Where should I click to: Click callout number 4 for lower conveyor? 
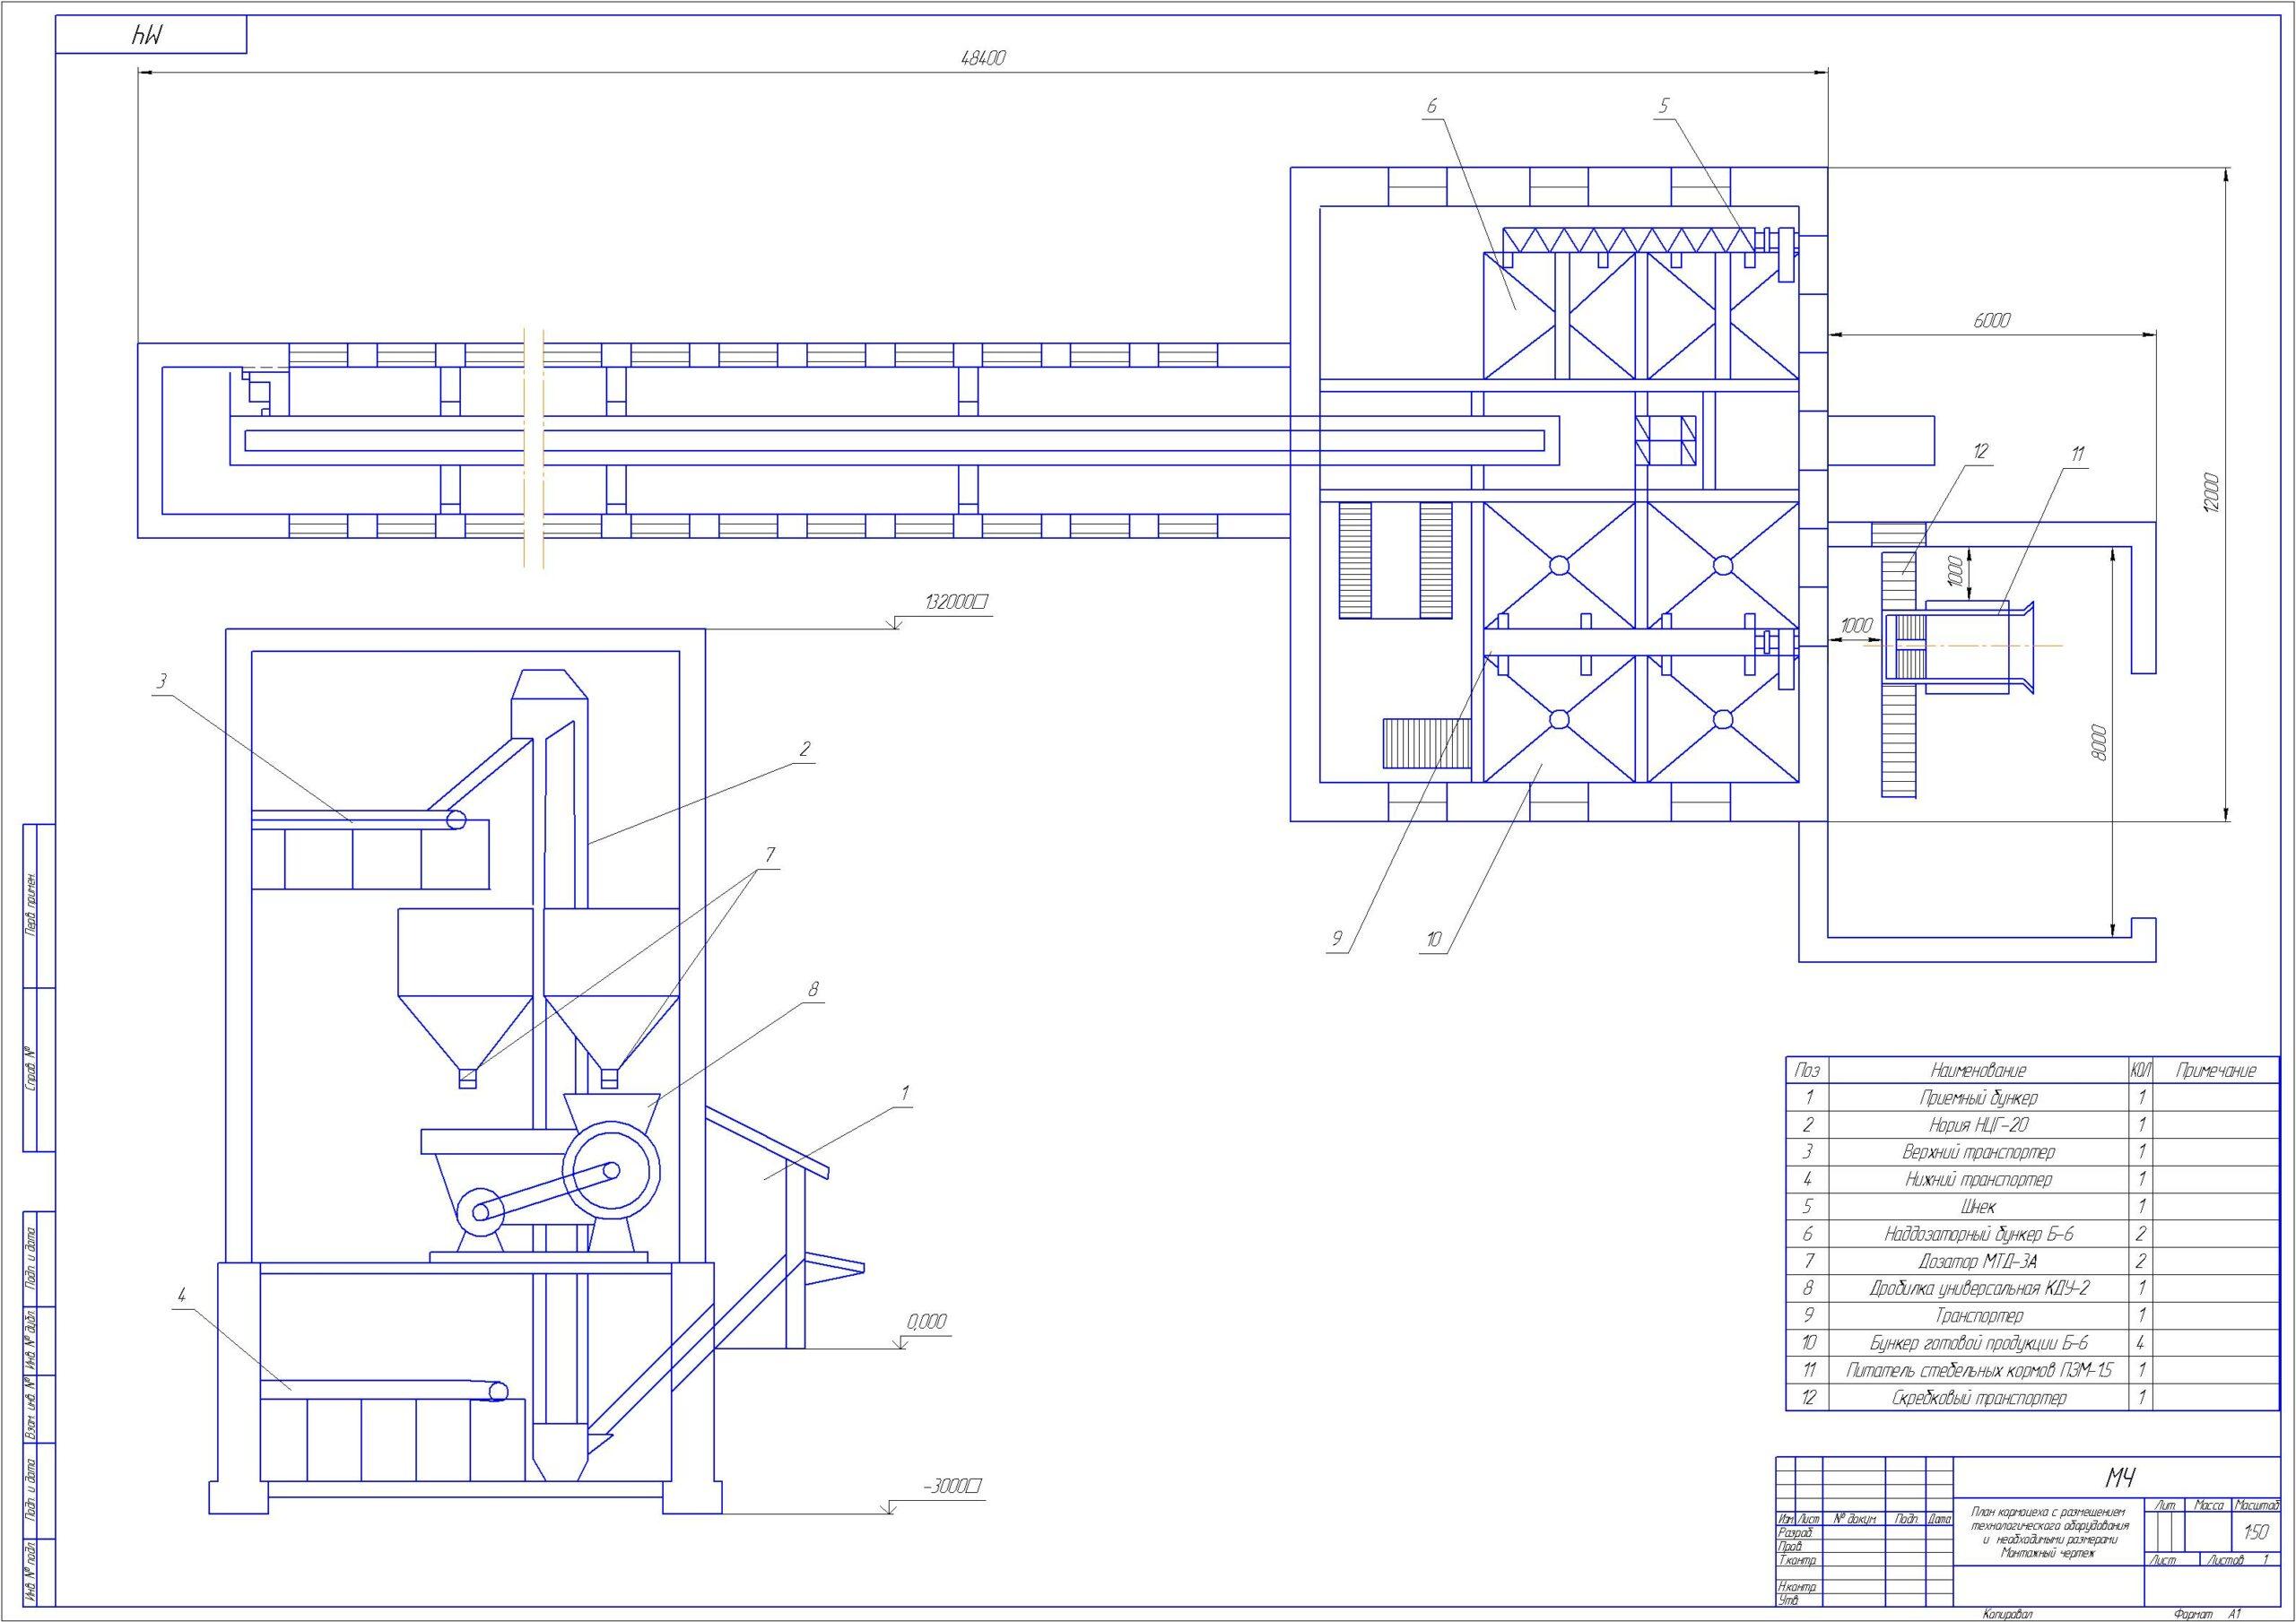click(181, 1295)
